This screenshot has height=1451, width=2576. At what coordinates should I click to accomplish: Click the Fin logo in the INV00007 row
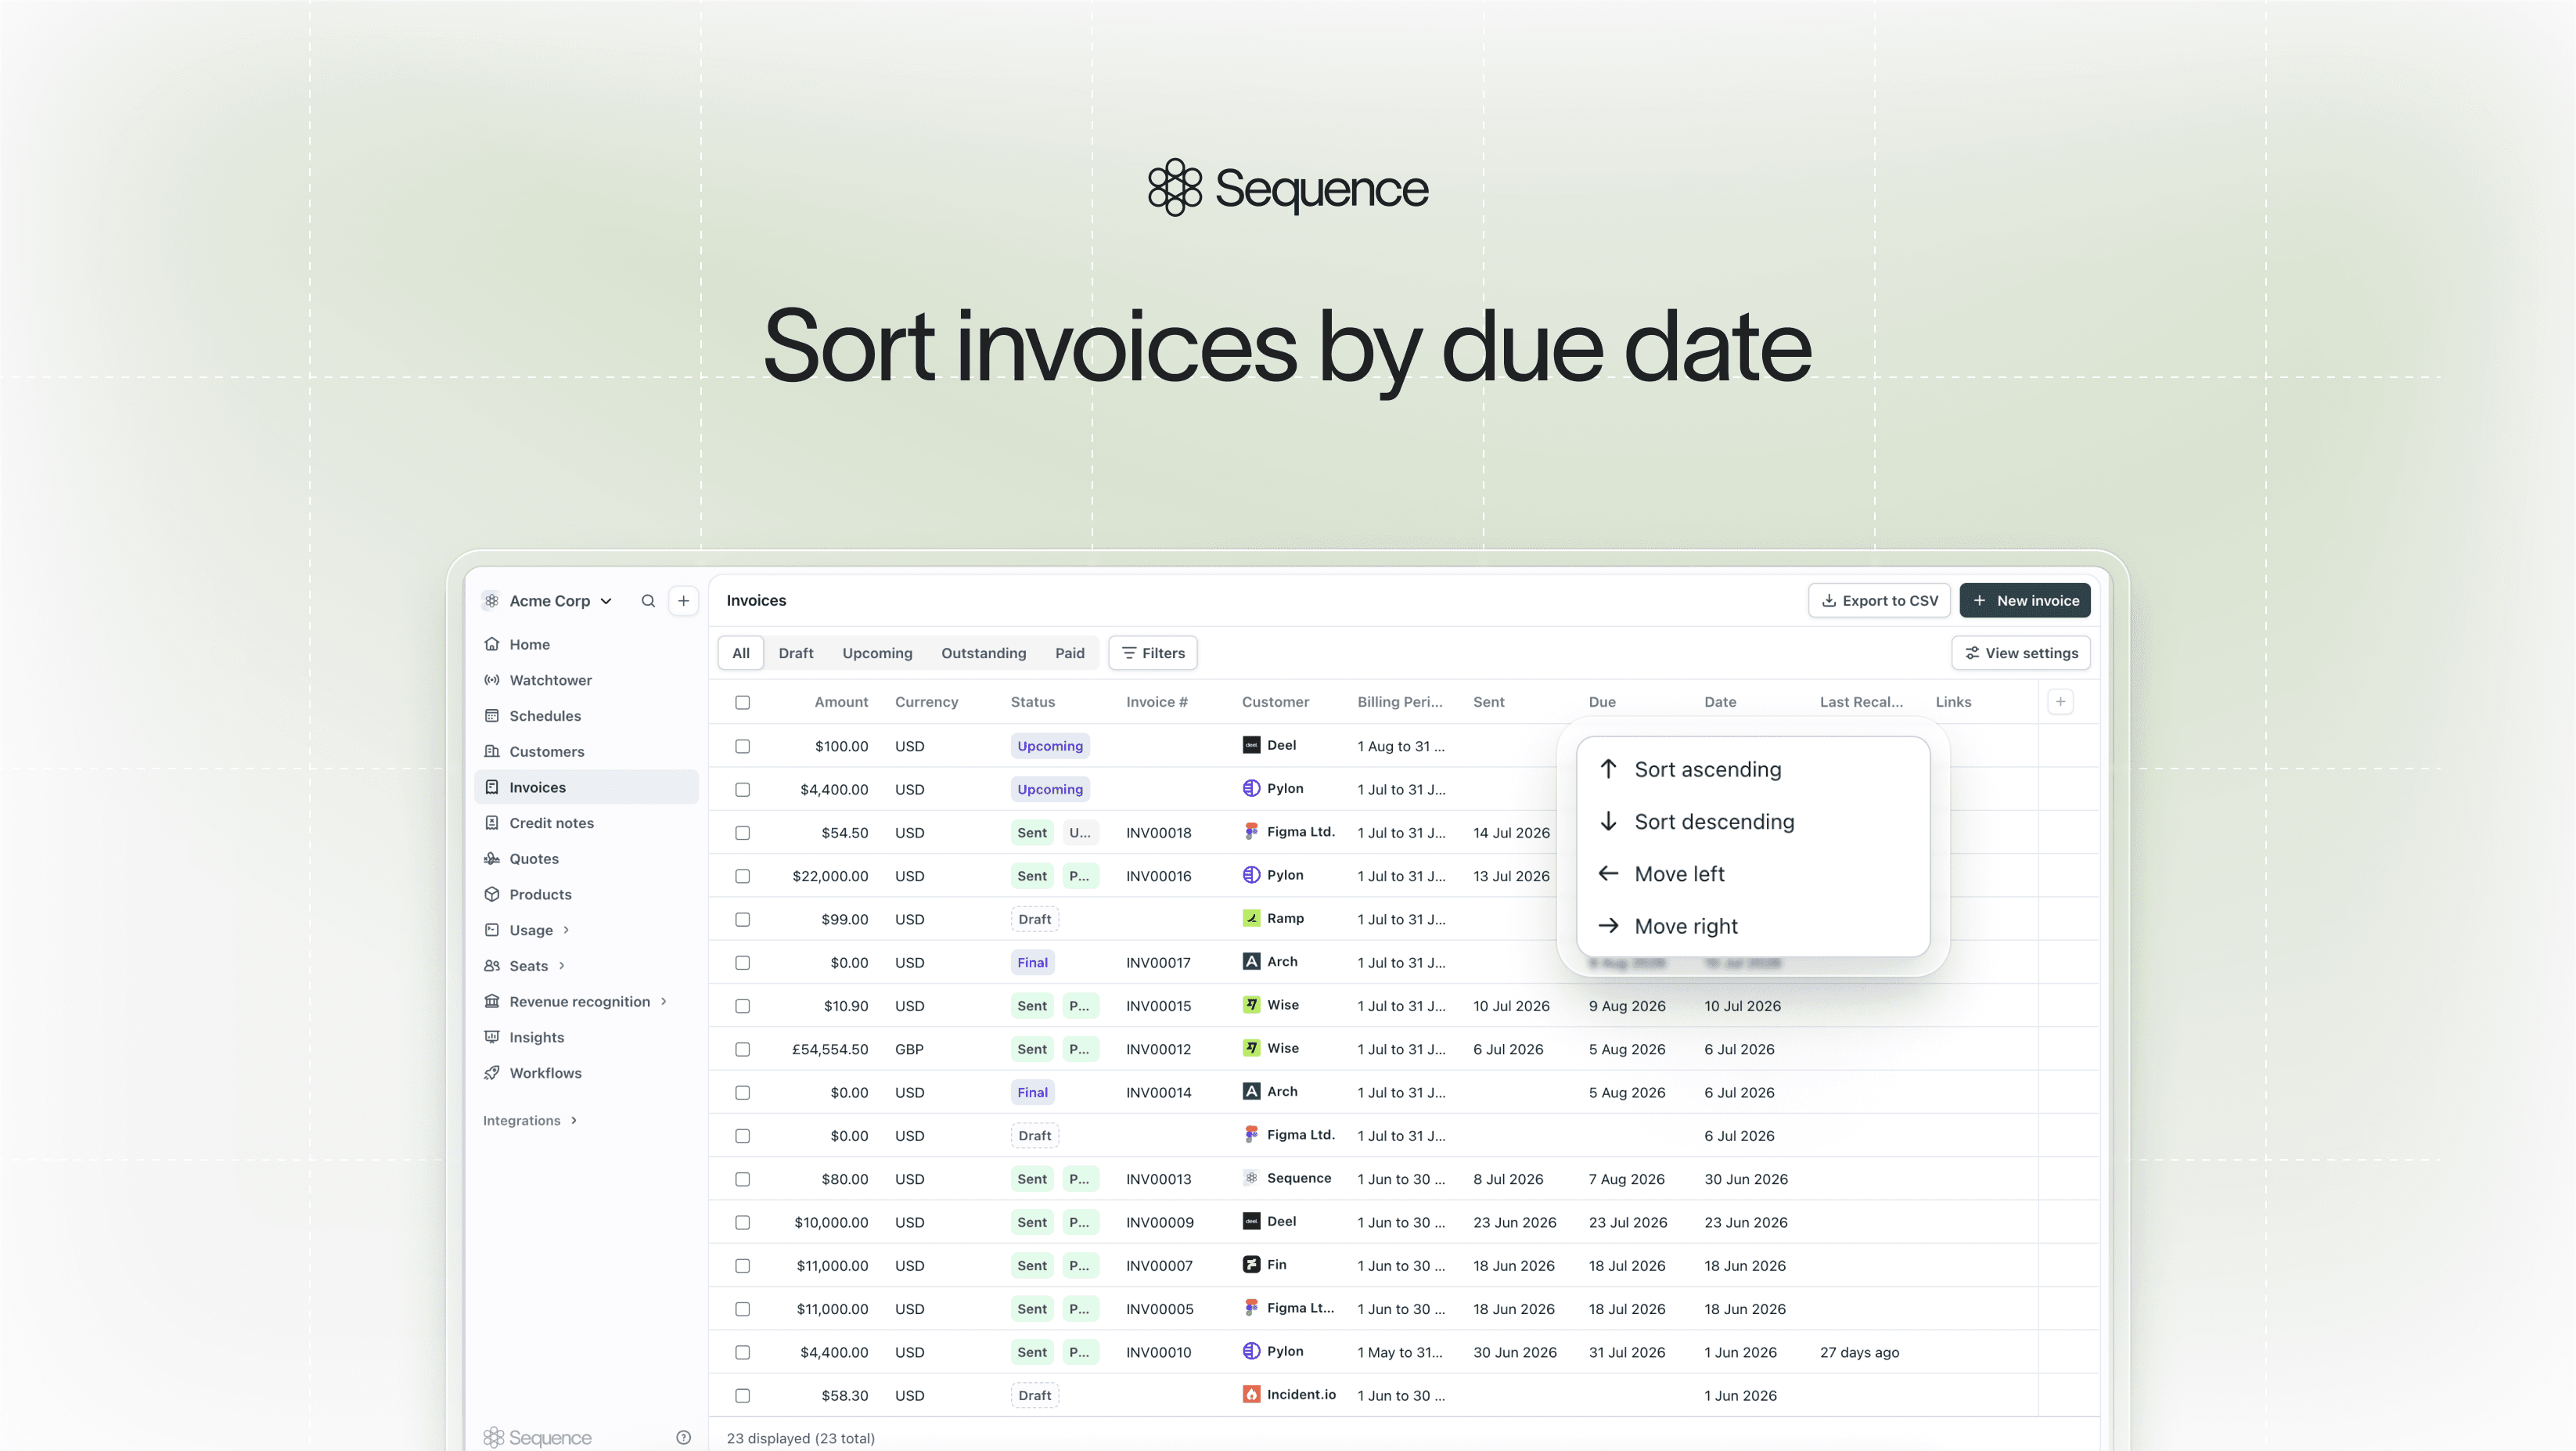coord(1251,1265)
